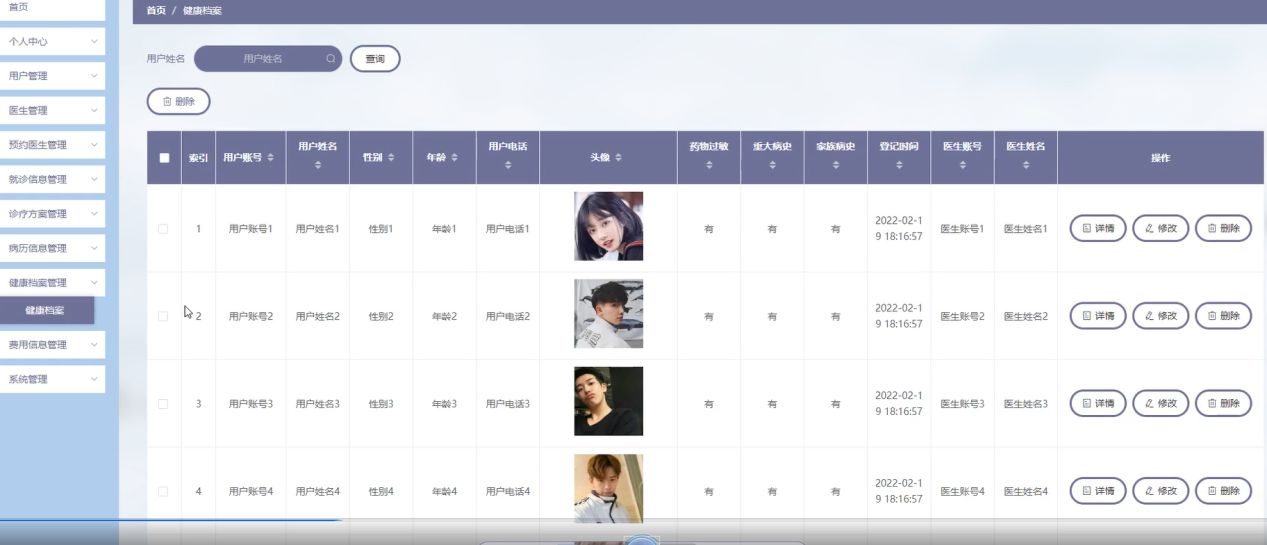Check the row 2 用户账号2 checkbox
1267x545 pixels.
point(163,316)
